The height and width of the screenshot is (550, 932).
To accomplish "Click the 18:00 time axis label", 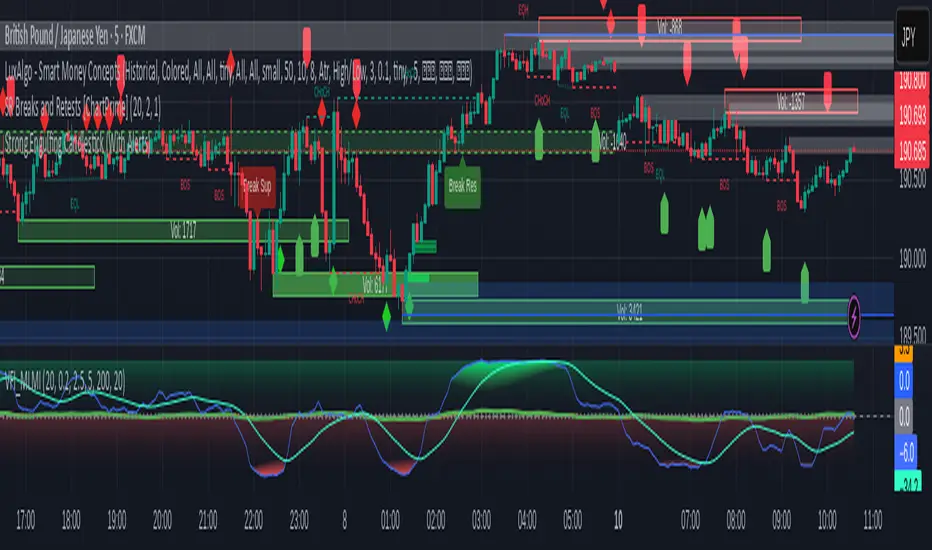I will click(x=71, y=520).
